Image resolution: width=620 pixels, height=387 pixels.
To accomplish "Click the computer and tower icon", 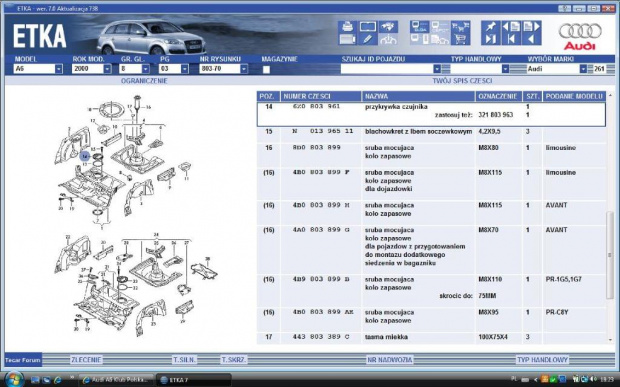I will pos(420,39).
